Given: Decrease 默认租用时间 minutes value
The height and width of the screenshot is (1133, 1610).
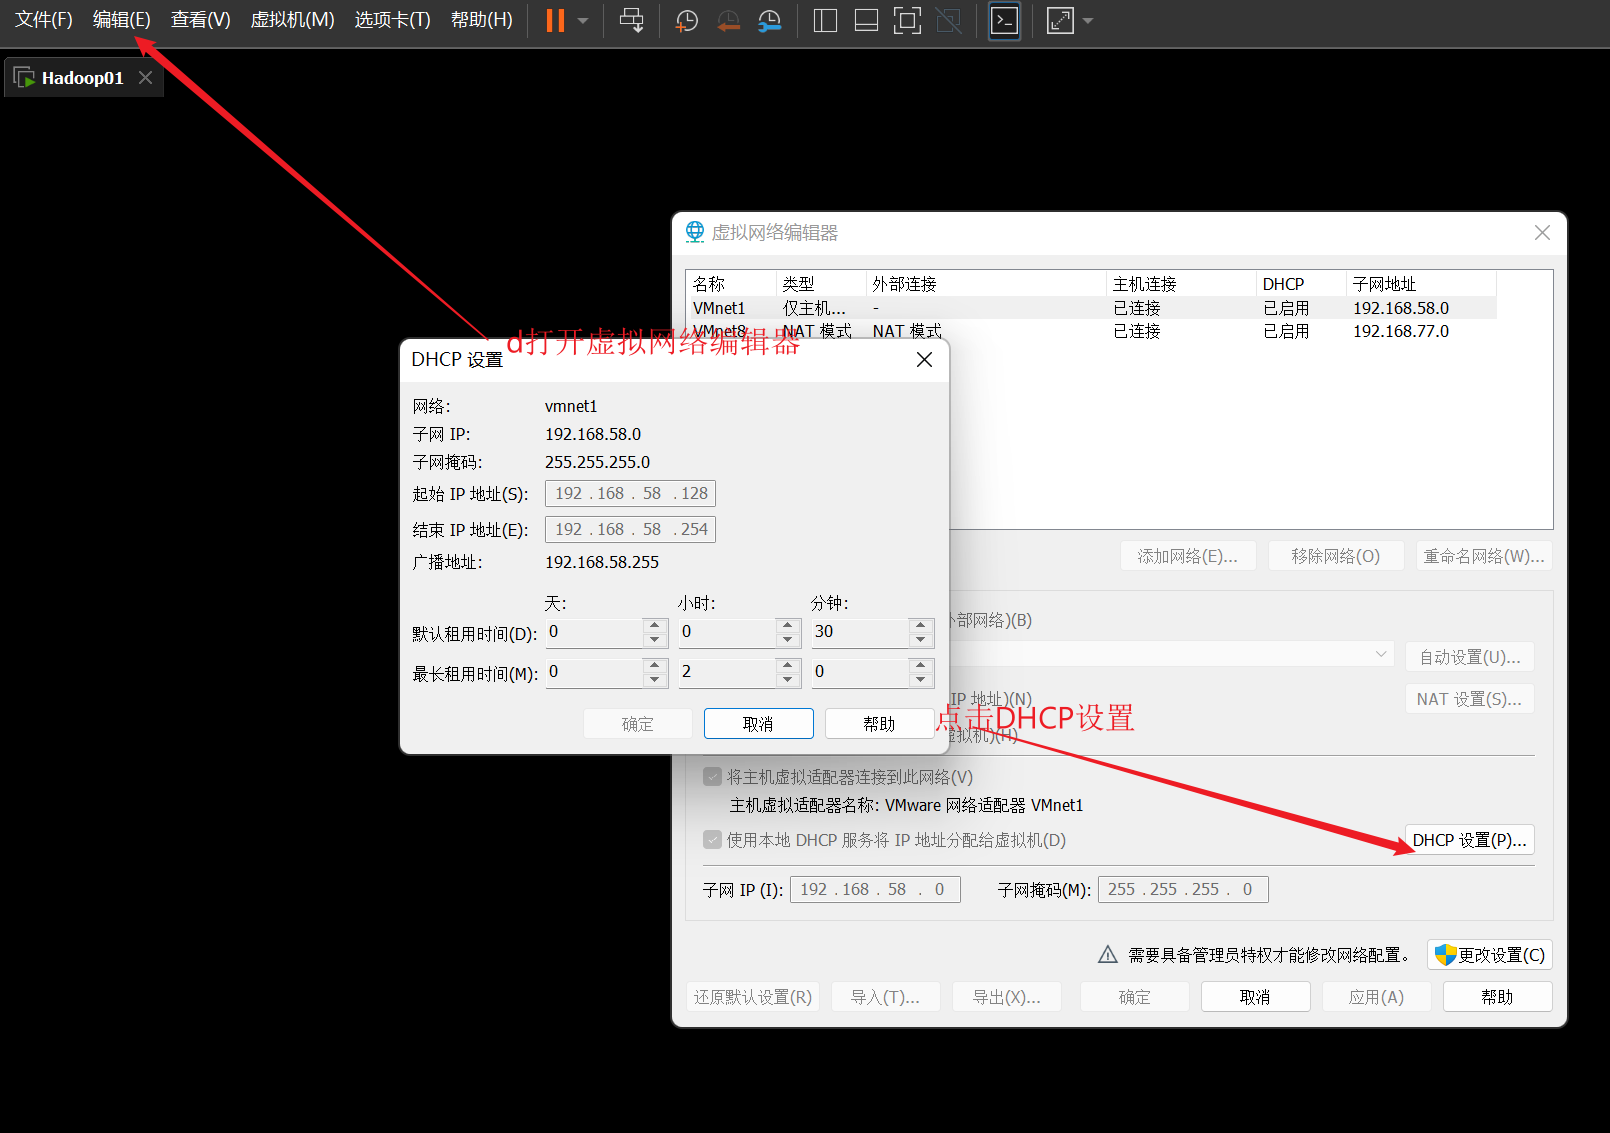Looking at the screenshot, I should click(x=921, y=640).
